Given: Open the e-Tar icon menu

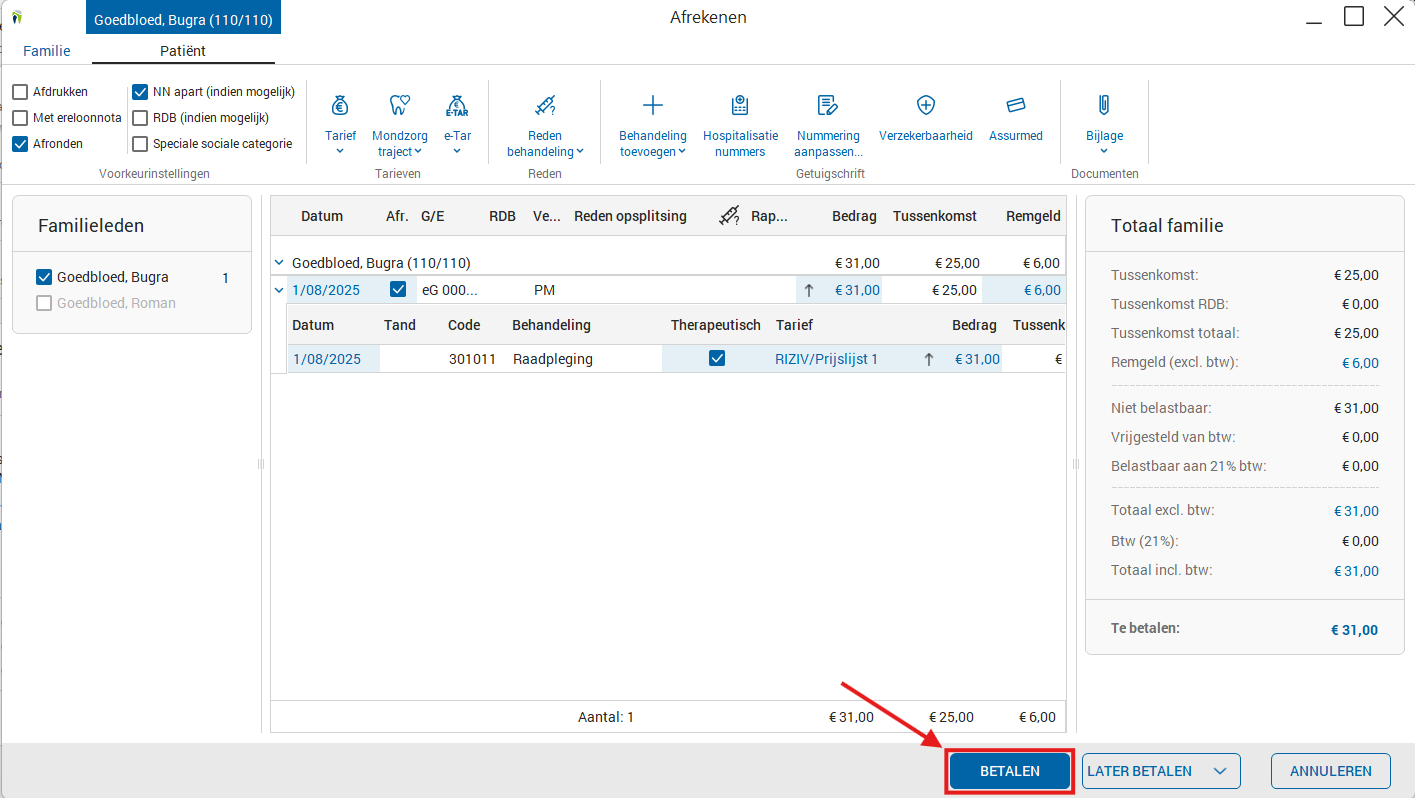Looking at the screenshot, I should pyautogui.click(x=457, y=106).
